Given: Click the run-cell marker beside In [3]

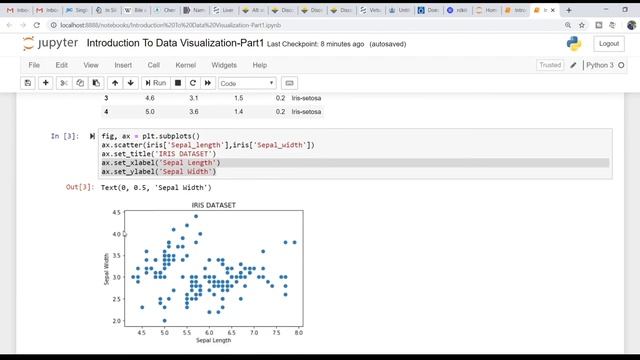Looking at the screenshot, I should [x=92, y=136].
